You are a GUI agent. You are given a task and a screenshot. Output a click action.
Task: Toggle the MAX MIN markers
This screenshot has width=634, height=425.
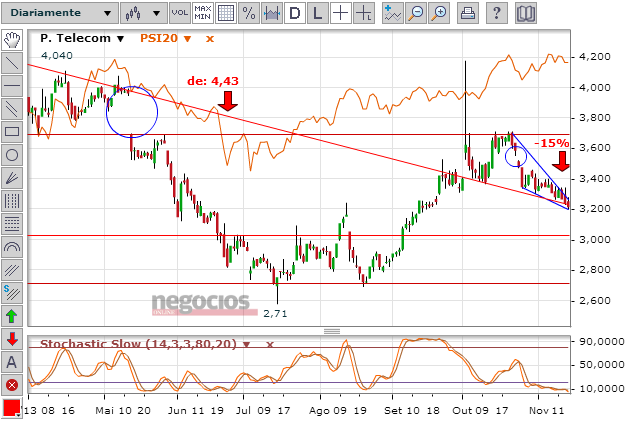coord(203,13)
